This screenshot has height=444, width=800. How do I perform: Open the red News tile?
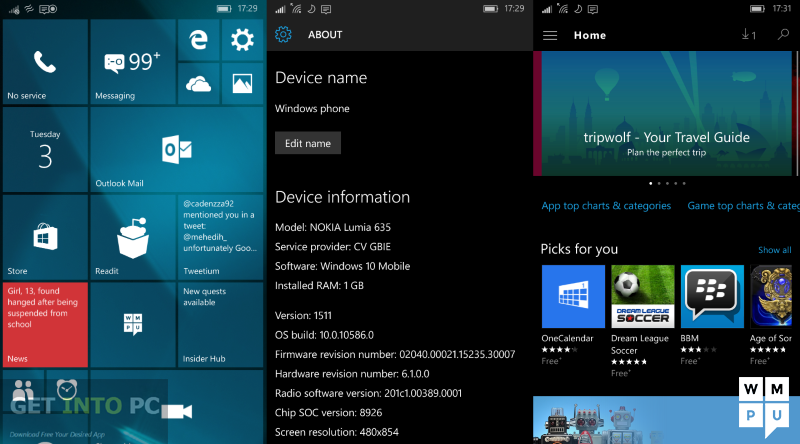(x=45, y=325)
